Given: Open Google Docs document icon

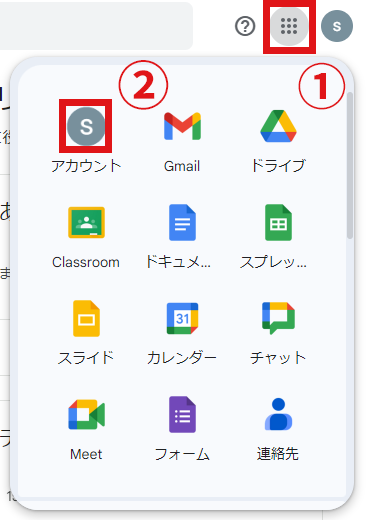Looking at the screenshot, I should pyautogui.click(x=182, y=222).
